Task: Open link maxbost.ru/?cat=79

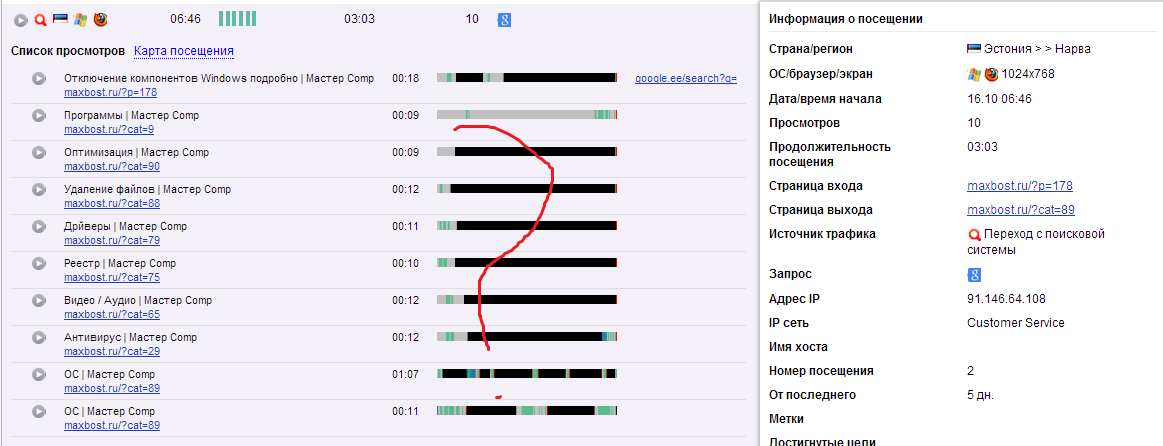Action: 111,240
